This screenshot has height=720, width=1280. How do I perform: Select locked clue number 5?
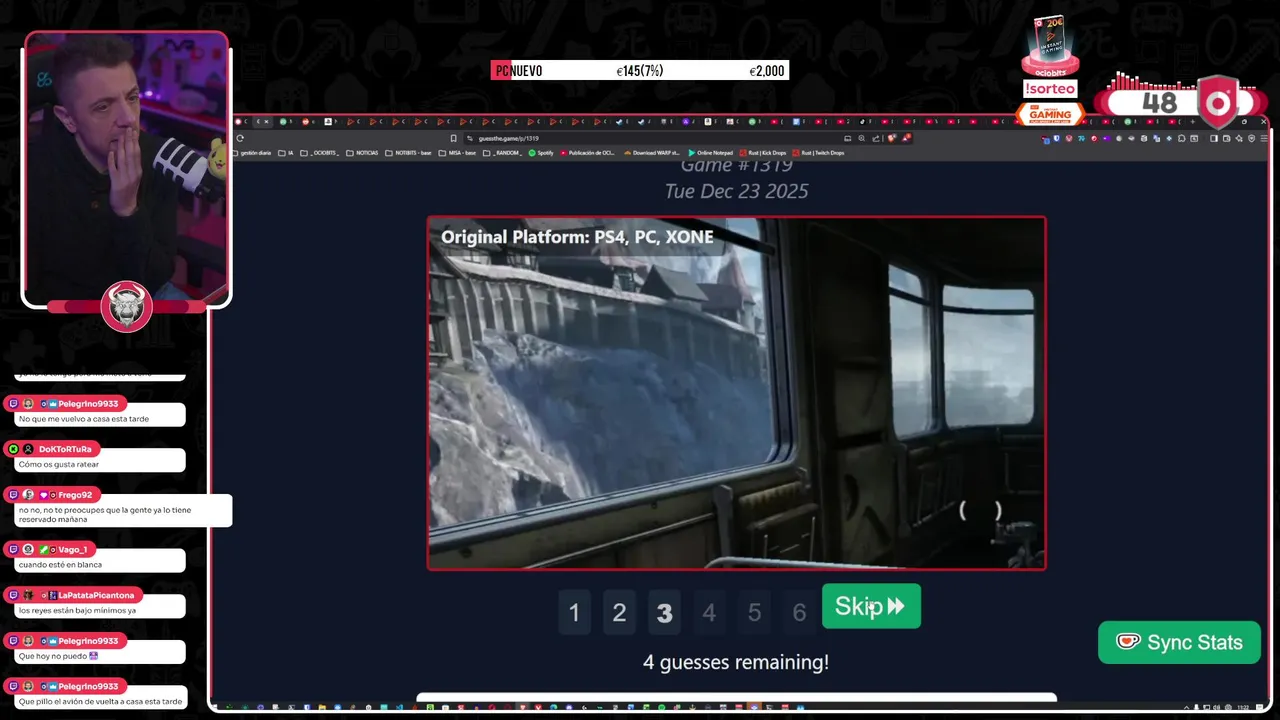754,612
